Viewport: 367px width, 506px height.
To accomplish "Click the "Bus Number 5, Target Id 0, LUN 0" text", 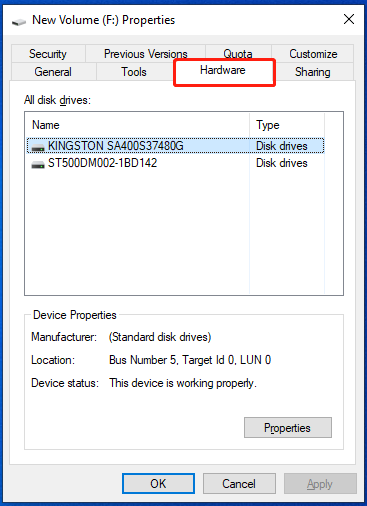I will 190,360.
